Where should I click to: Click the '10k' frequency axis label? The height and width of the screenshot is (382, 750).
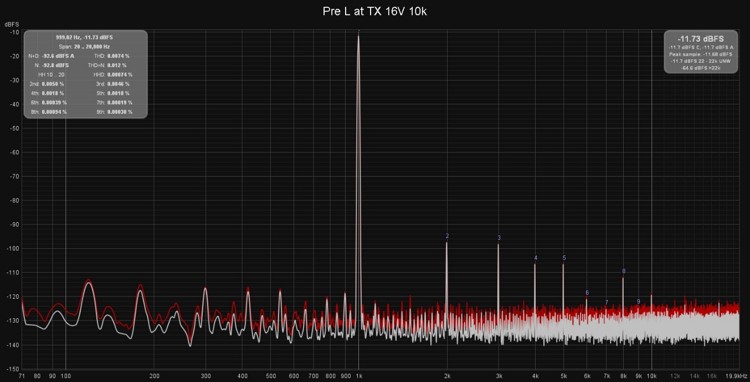pos(652,376)
